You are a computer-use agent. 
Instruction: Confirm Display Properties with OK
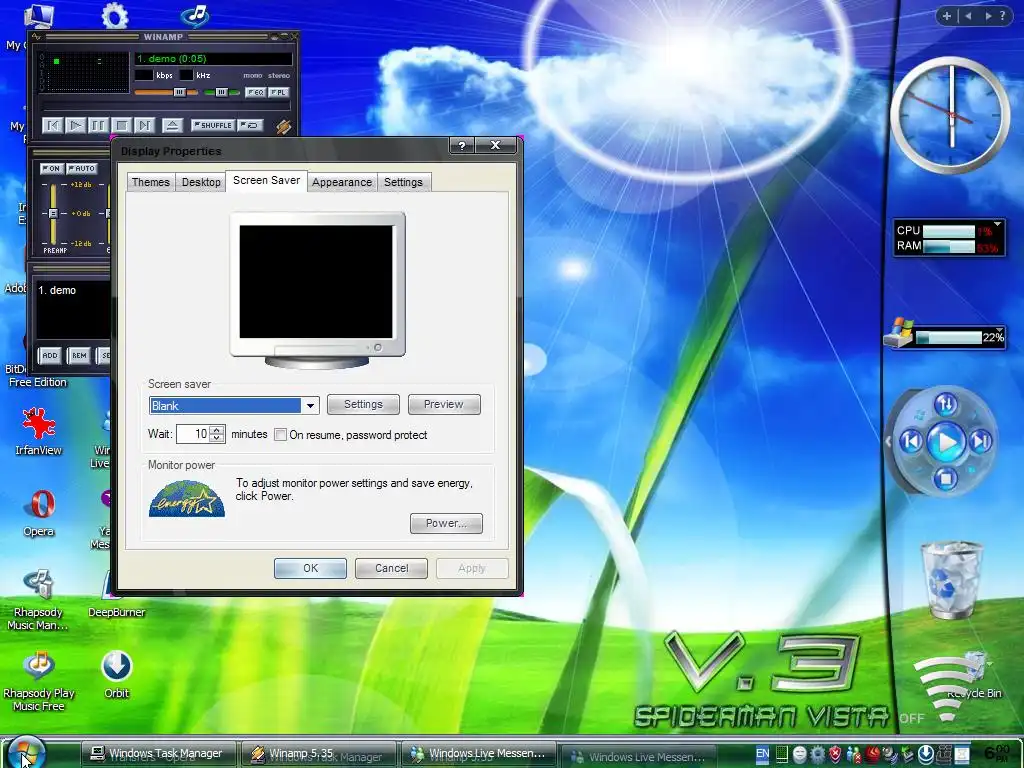point(310,568)
